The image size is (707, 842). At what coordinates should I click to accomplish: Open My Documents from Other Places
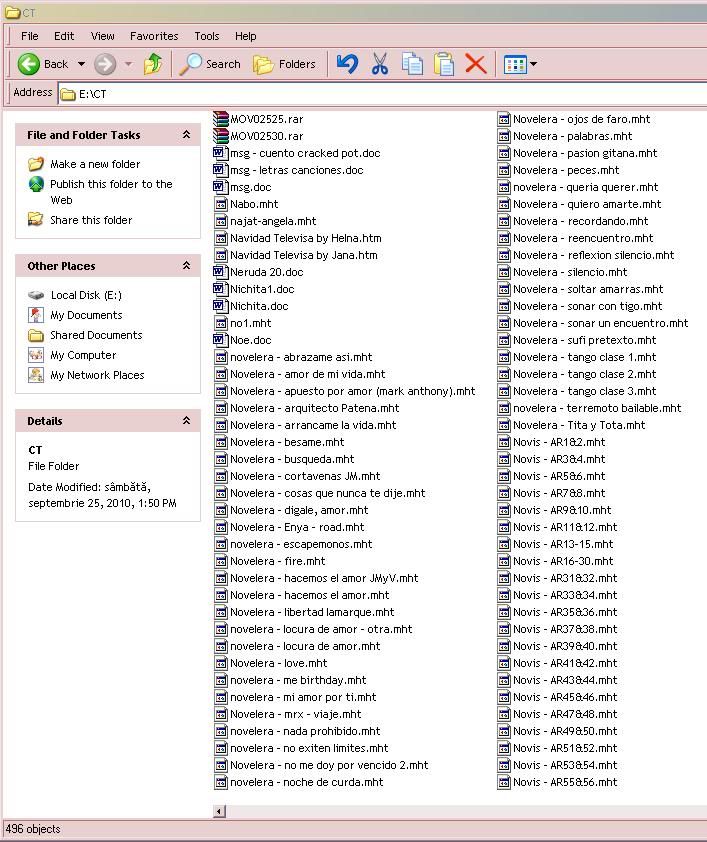pyautogui.click(x=86, y=315)
